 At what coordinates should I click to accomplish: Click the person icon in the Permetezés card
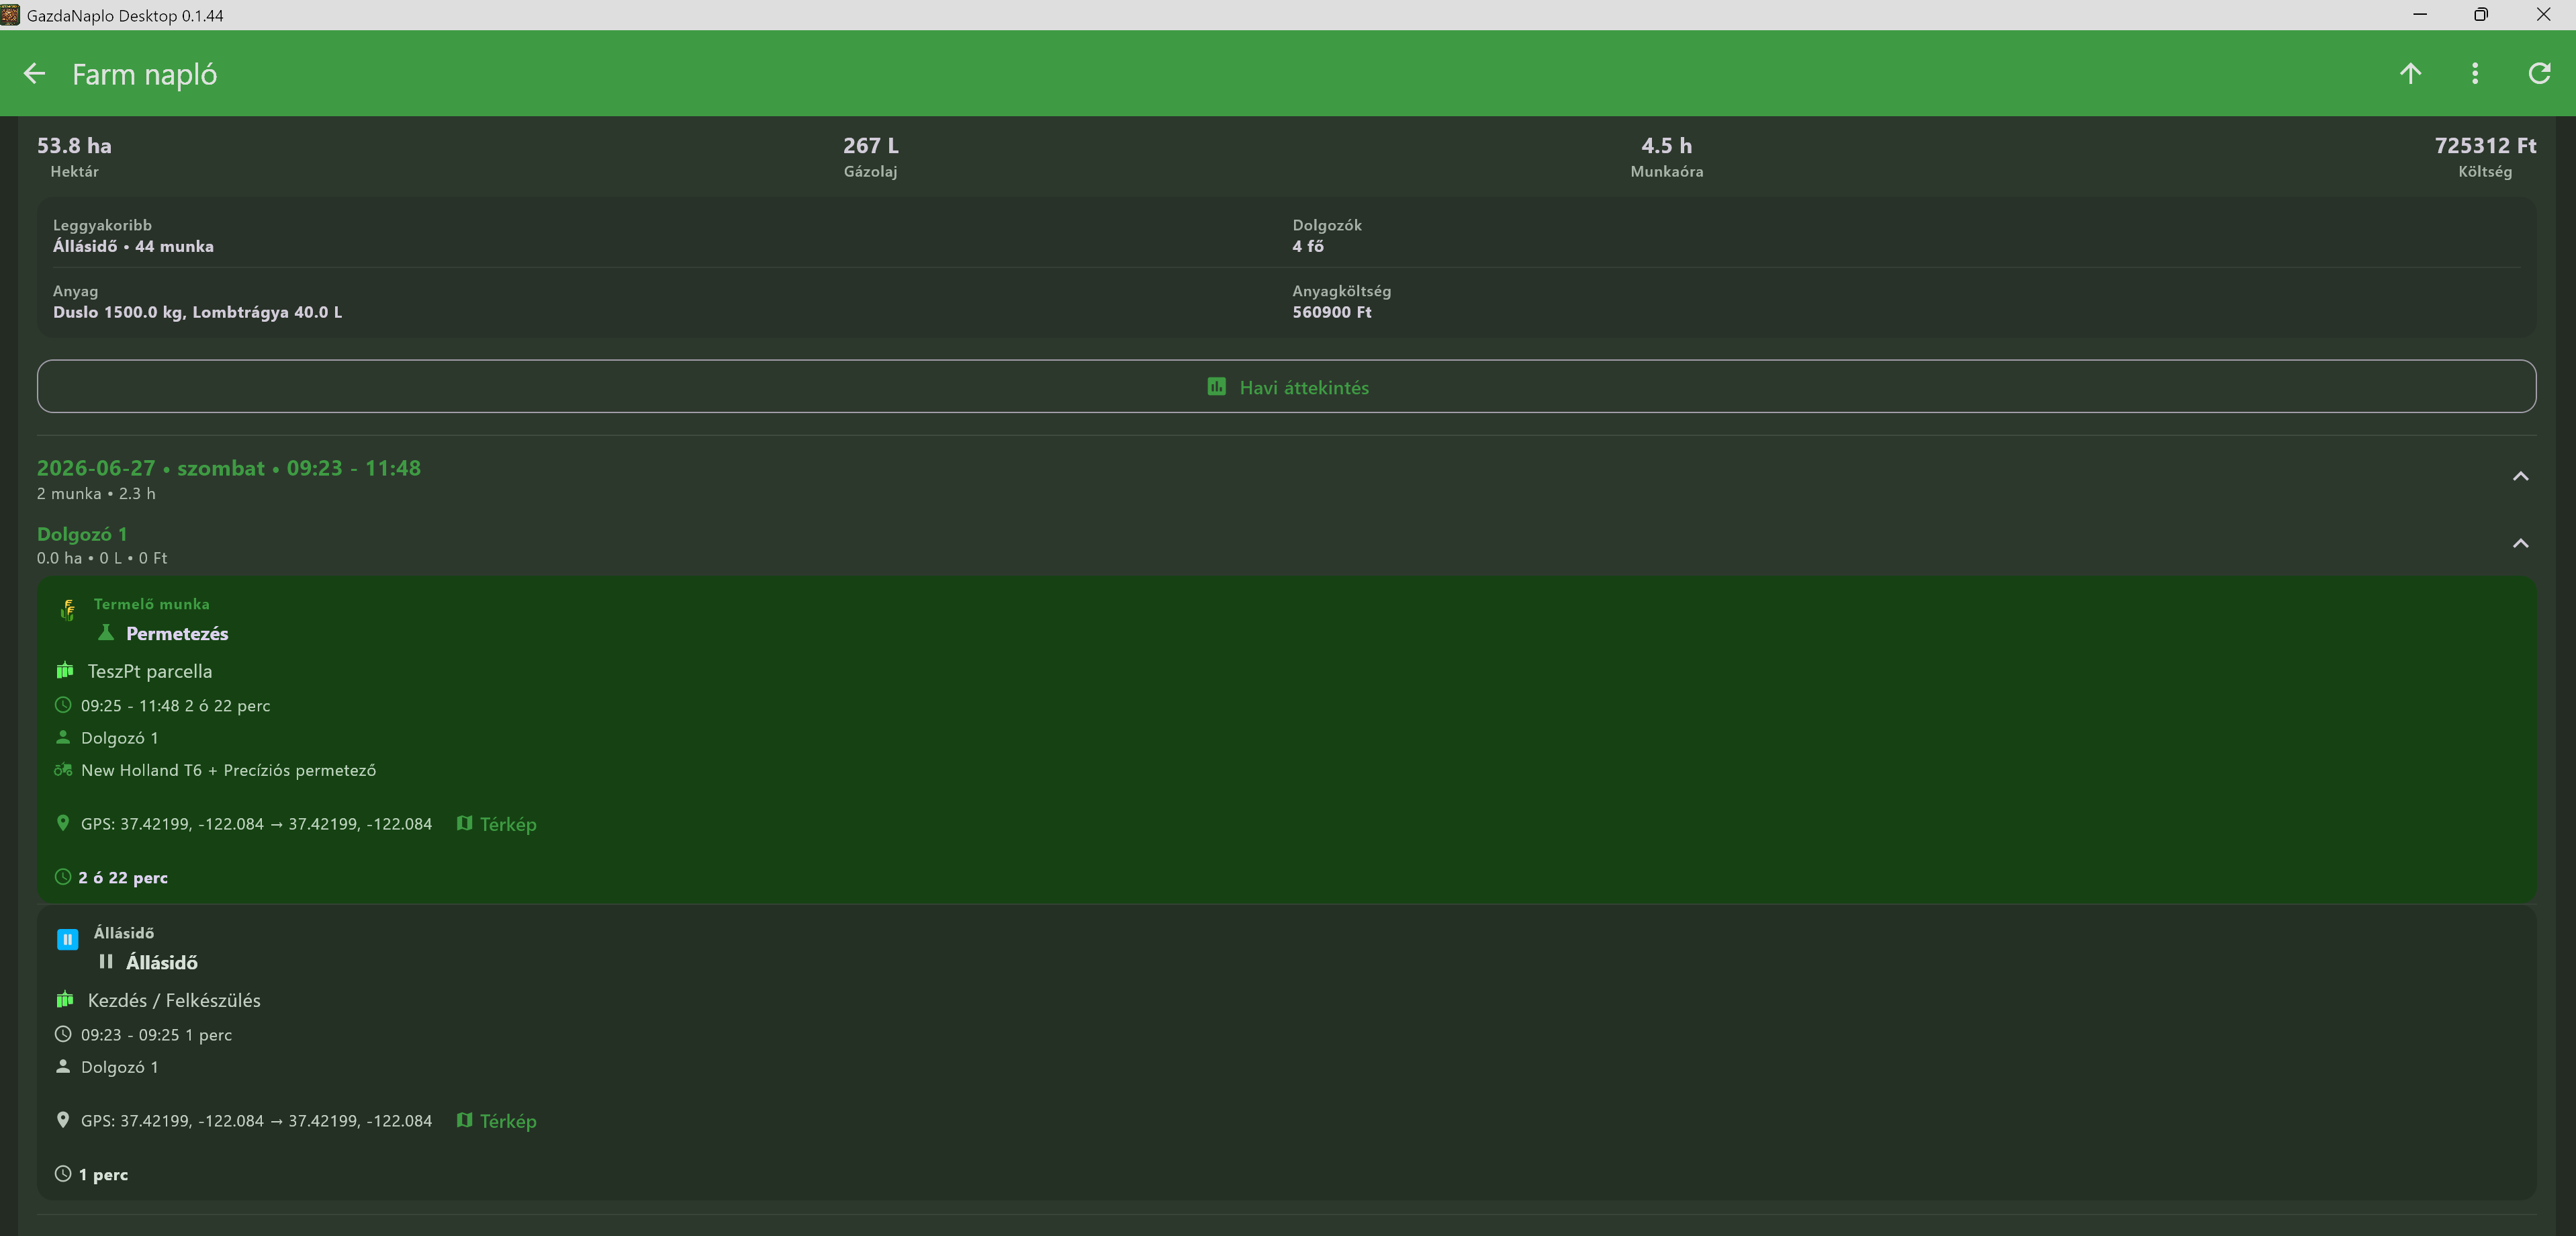(x=63, y=737)
